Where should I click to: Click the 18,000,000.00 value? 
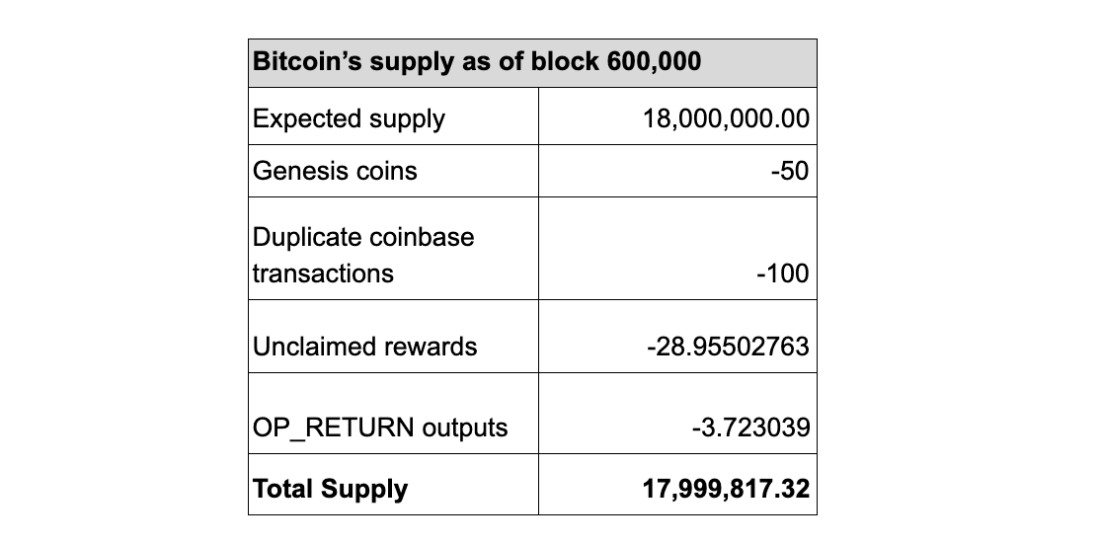click(727, 119)
